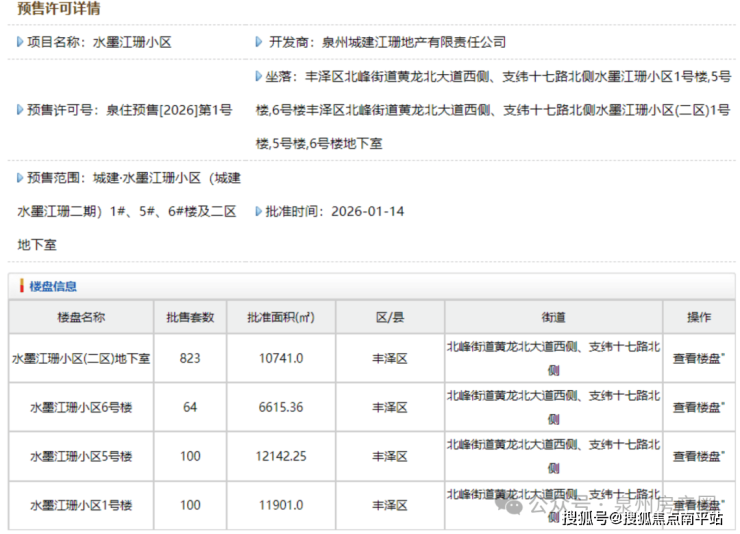Select the arrow icon before 坐落

[x=258, y=76]
